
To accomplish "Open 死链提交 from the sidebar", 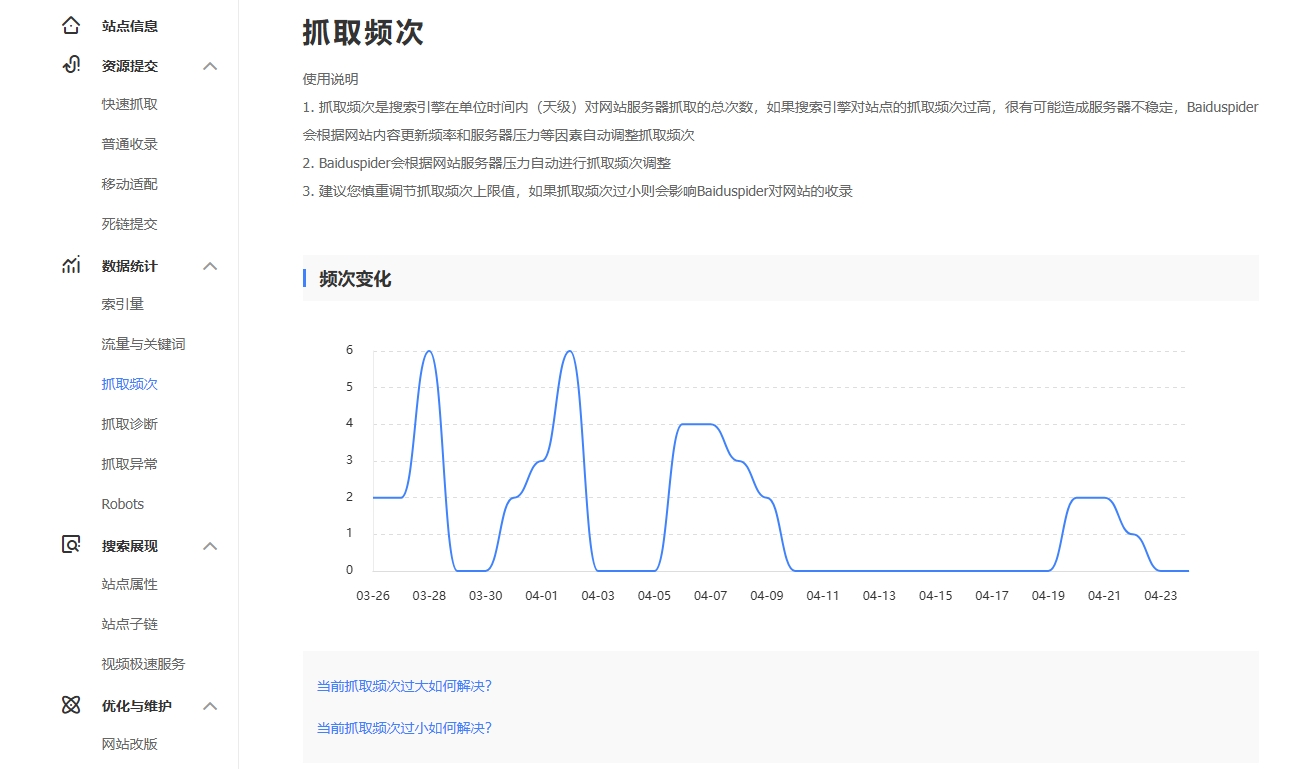I will [130, 224].
